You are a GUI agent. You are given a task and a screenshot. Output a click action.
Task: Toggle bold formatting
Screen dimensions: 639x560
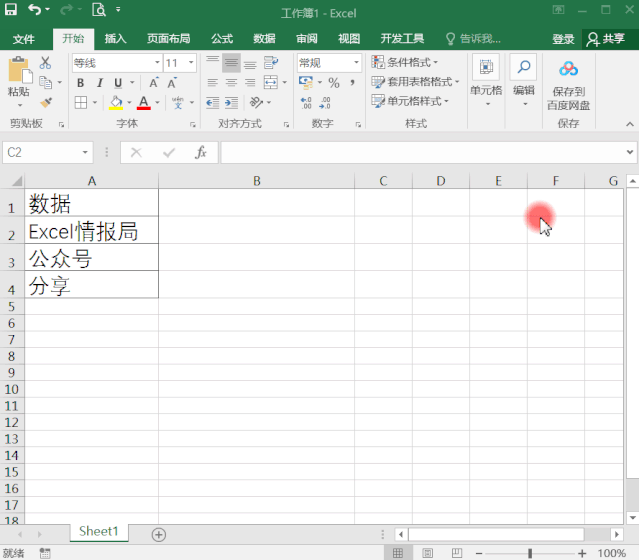(x=80, y=83)
